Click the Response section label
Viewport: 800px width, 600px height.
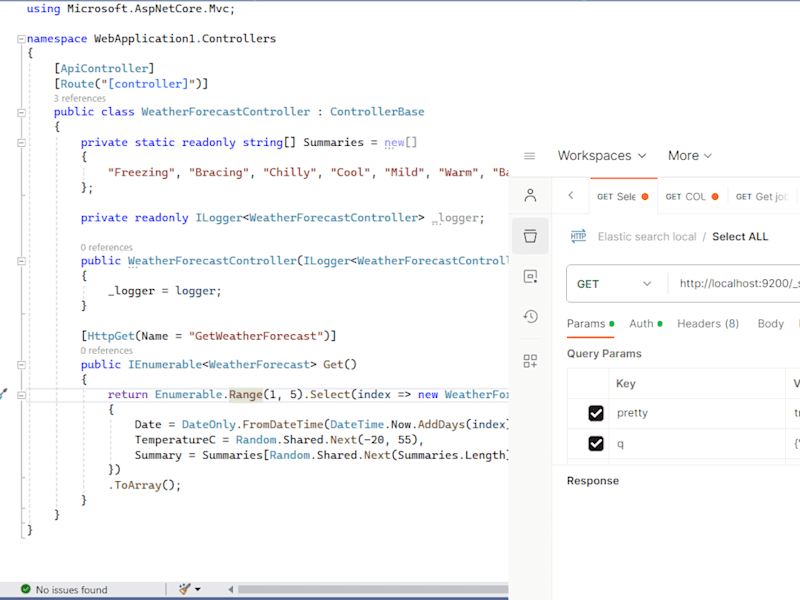(x=592, y=481)
